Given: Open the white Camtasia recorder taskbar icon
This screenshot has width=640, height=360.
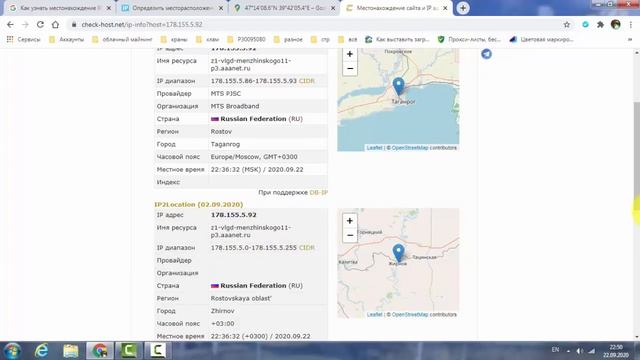Looking at the screenshot, I should [x=157, y=351].
